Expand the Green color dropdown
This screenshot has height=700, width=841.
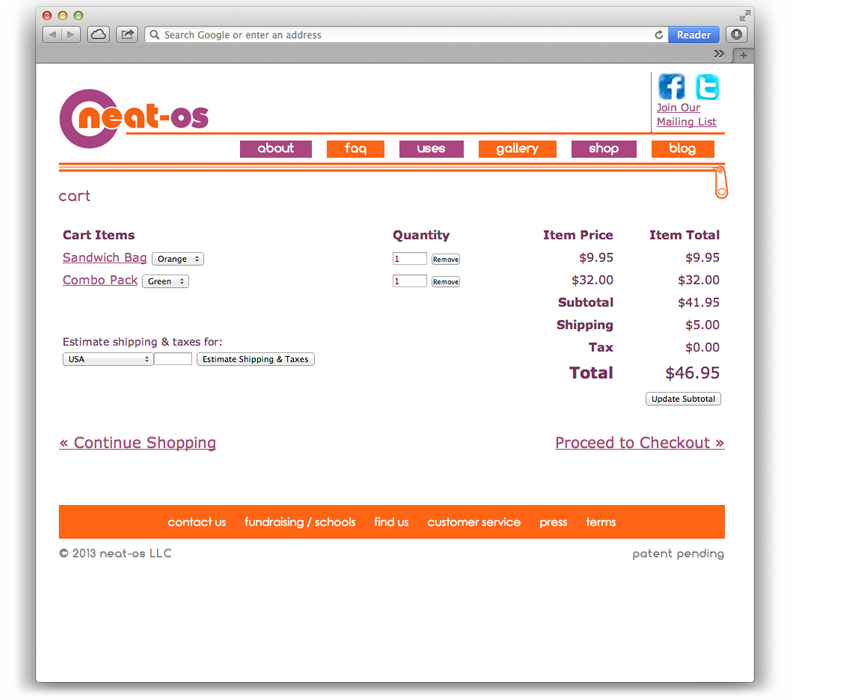pyautogui.click(x=165, y=282)
